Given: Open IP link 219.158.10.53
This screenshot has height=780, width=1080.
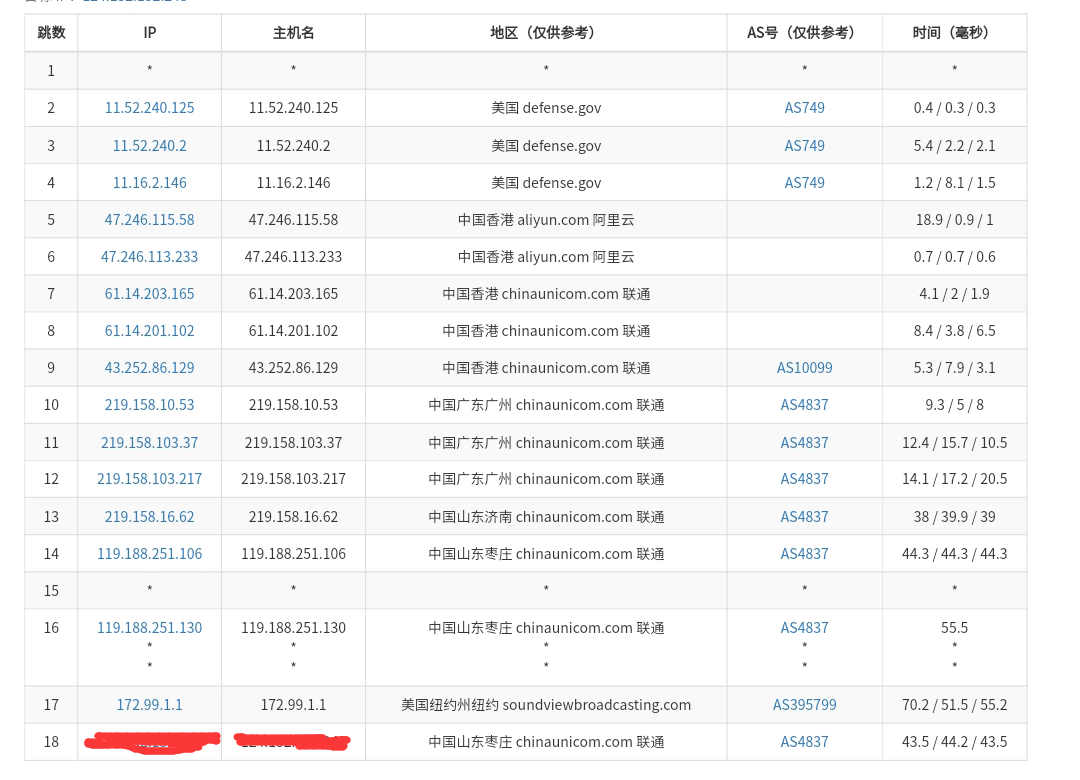Looking at the screenshot, I should [149, 405].
